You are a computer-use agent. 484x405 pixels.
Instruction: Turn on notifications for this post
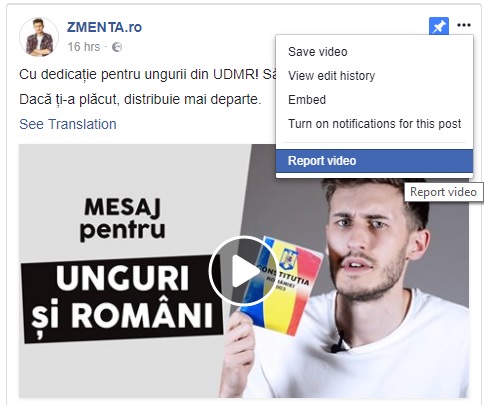[x=374, y=124]
